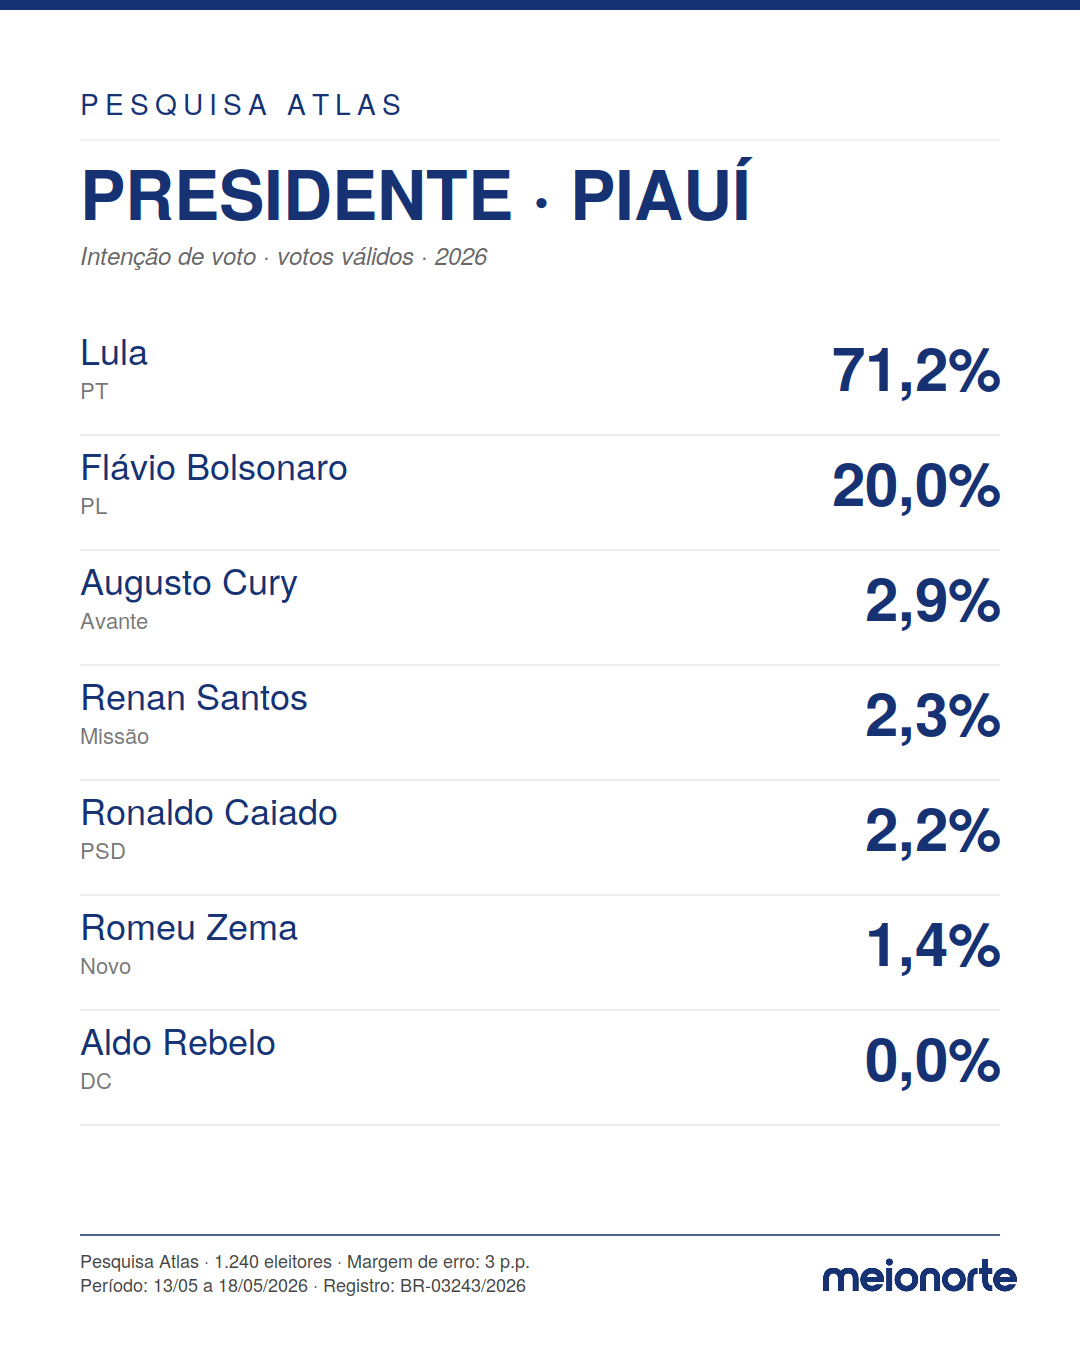Click the 0,0% percentage value
The height and width of the screenshot is (1350, 1080).
(932, 1061)
